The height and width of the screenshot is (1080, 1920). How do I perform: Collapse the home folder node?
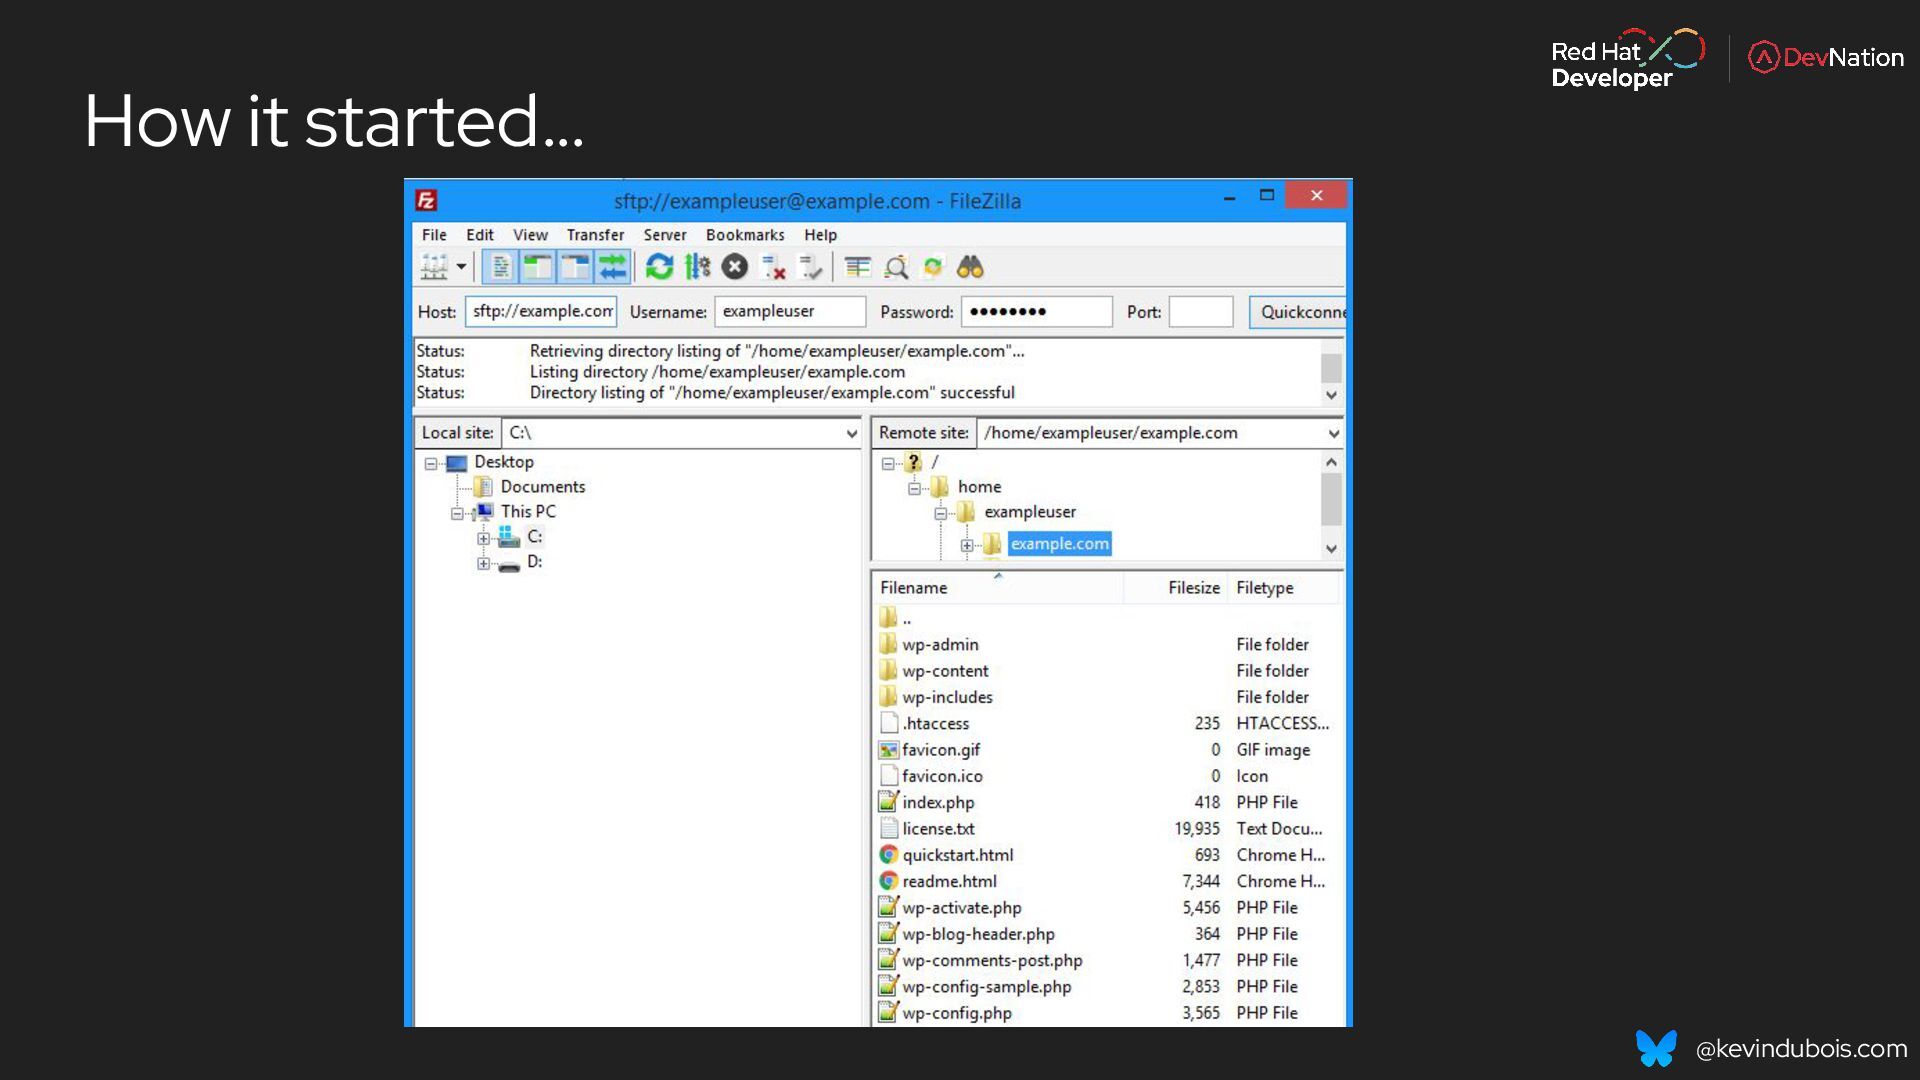point(914,488)
